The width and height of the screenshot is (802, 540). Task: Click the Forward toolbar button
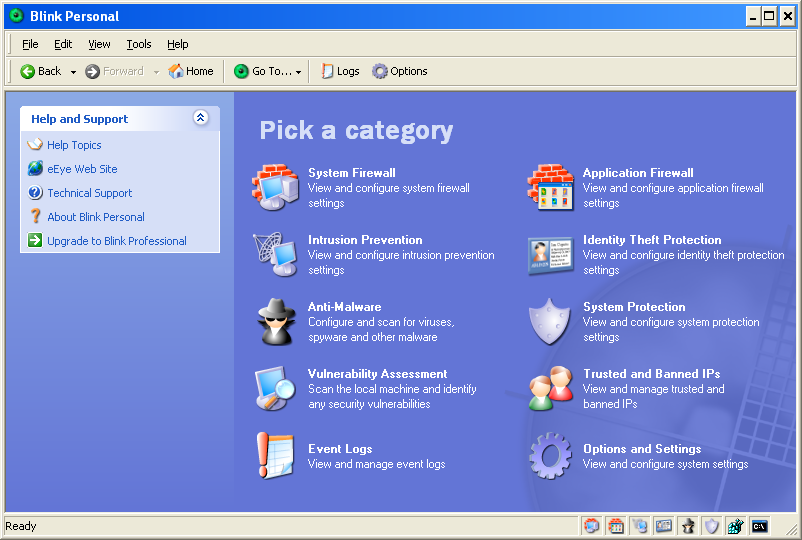[114, 71]
